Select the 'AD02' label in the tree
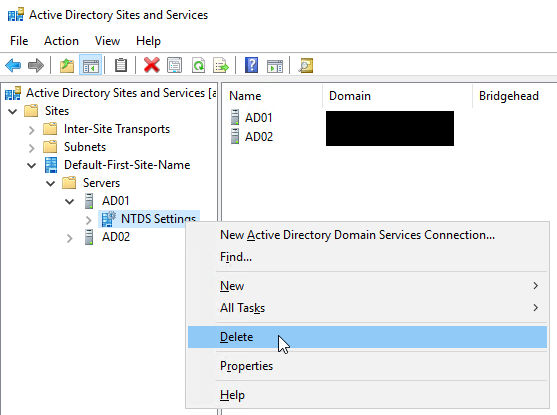This screenshot has width=557, height=415. [x=116, y=237]
